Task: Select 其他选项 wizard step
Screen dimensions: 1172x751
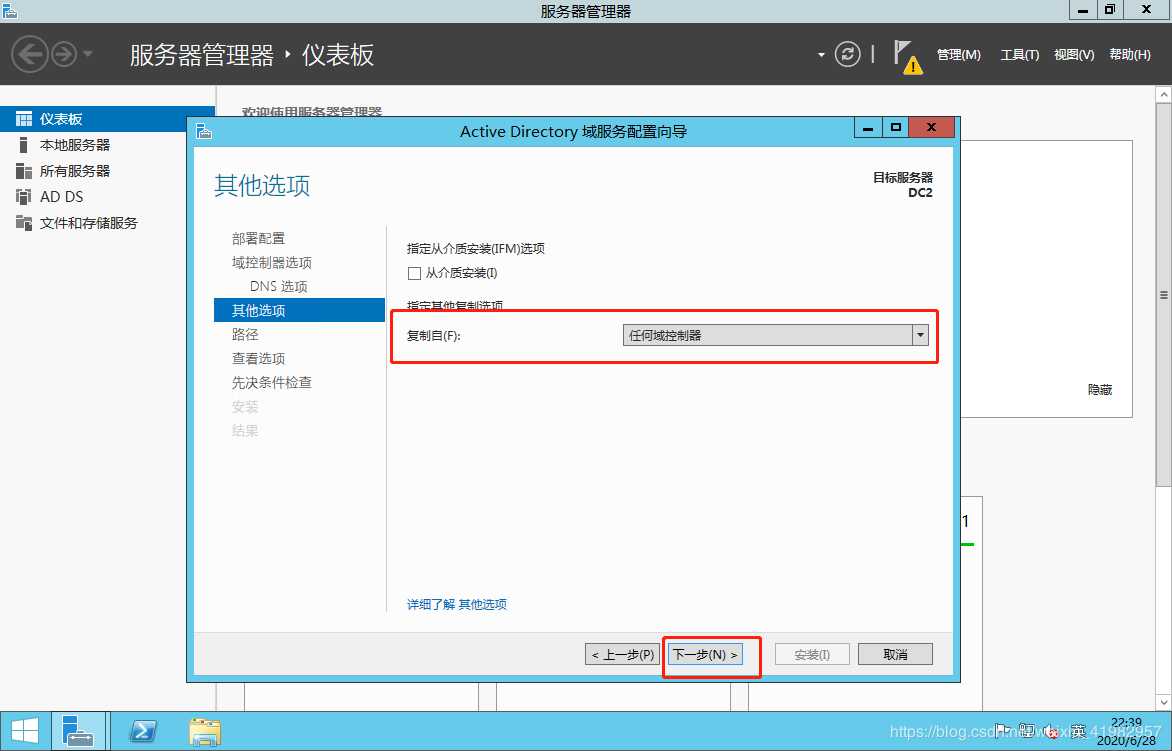Action: 299,310
